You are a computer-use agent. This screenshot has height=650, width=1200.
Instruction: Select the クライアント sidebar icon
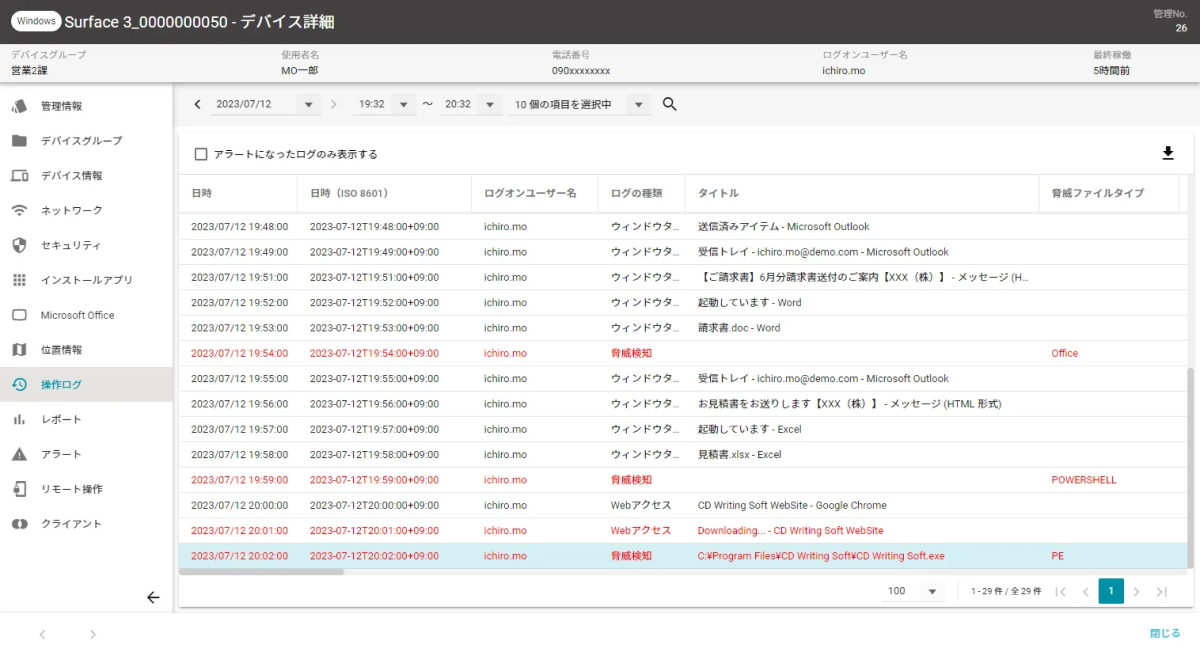[19, 524]
